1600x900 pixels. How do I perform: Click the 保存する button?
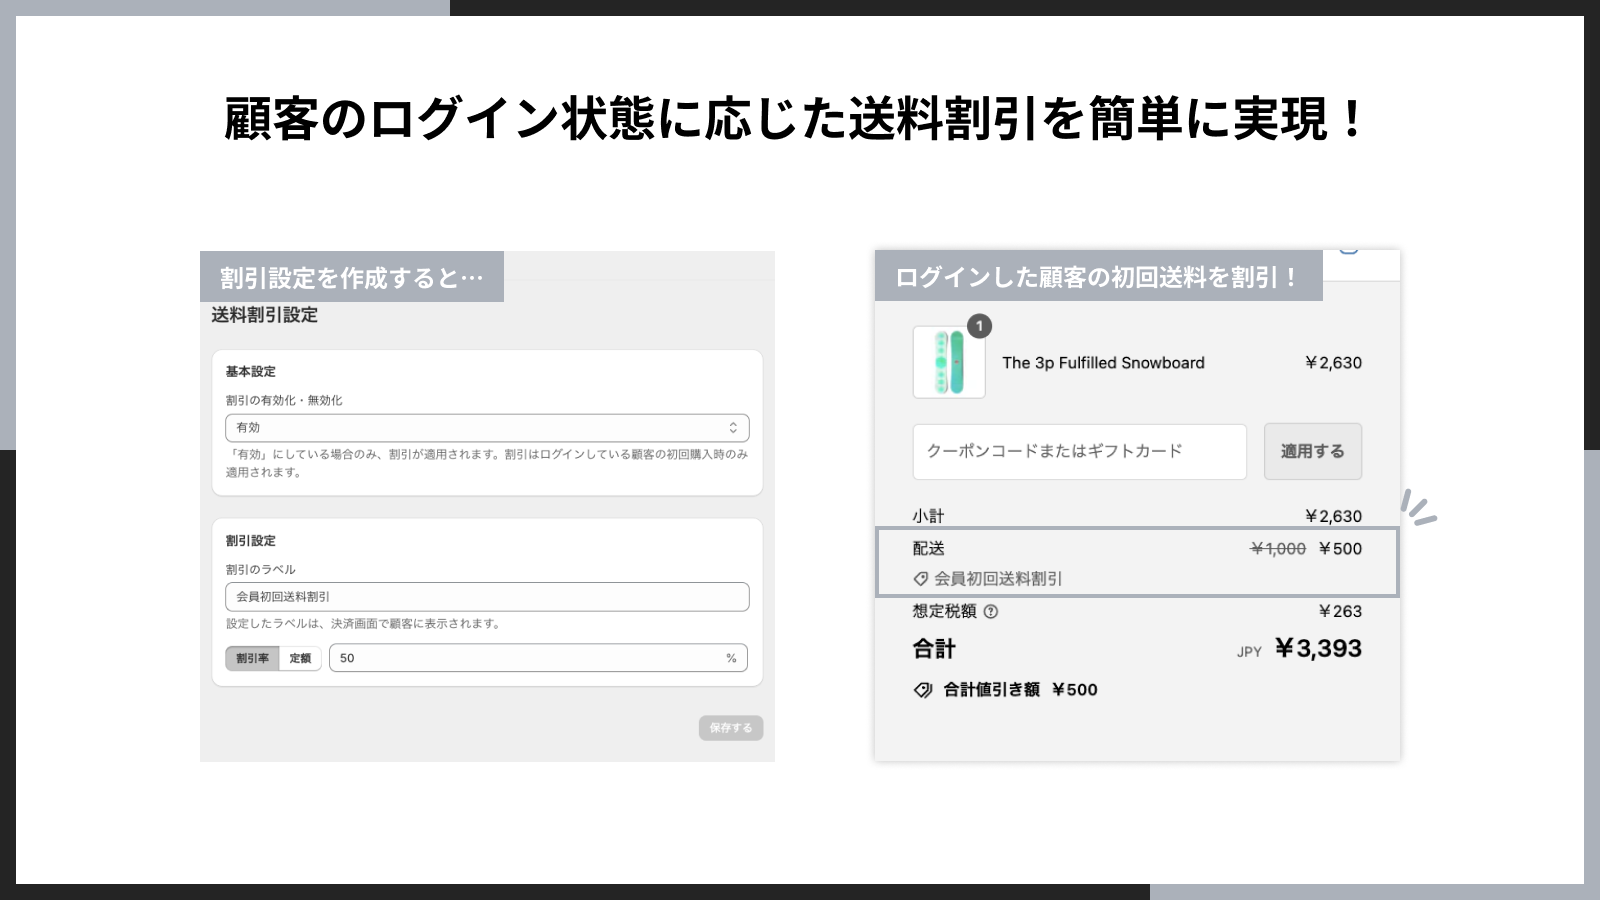click(730, 728)
